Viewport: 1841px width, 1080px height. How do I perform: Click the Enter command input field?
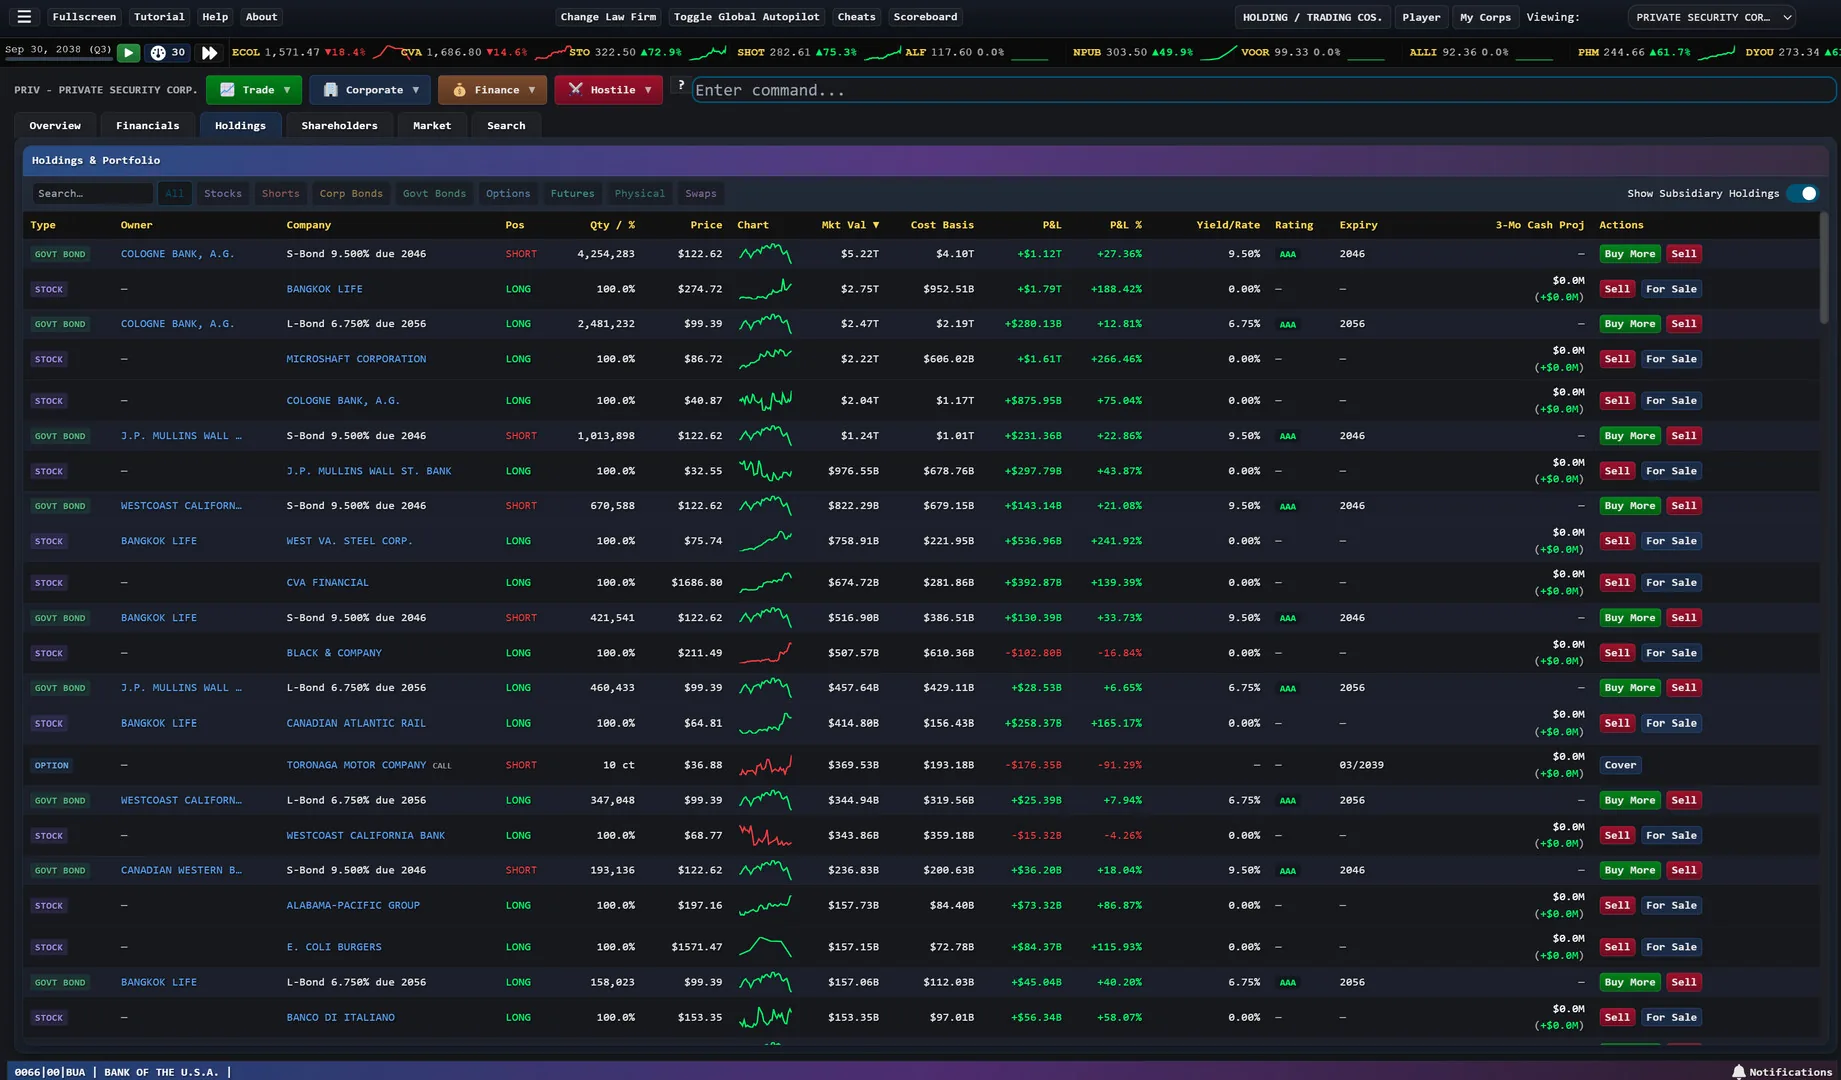tap(1263, 90)
